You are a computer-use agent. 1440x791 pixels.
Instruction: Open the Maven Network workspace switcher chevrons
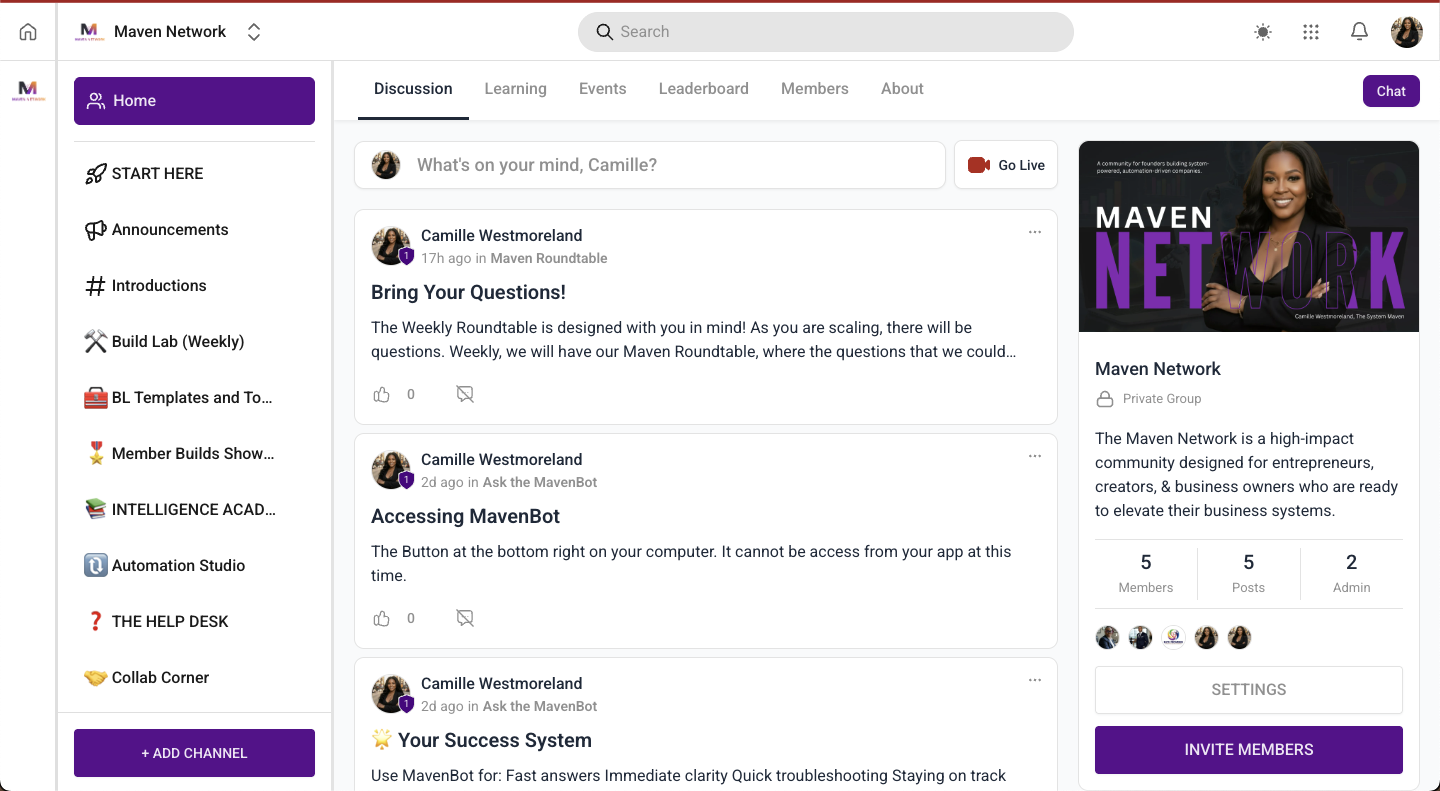(254, 32)
